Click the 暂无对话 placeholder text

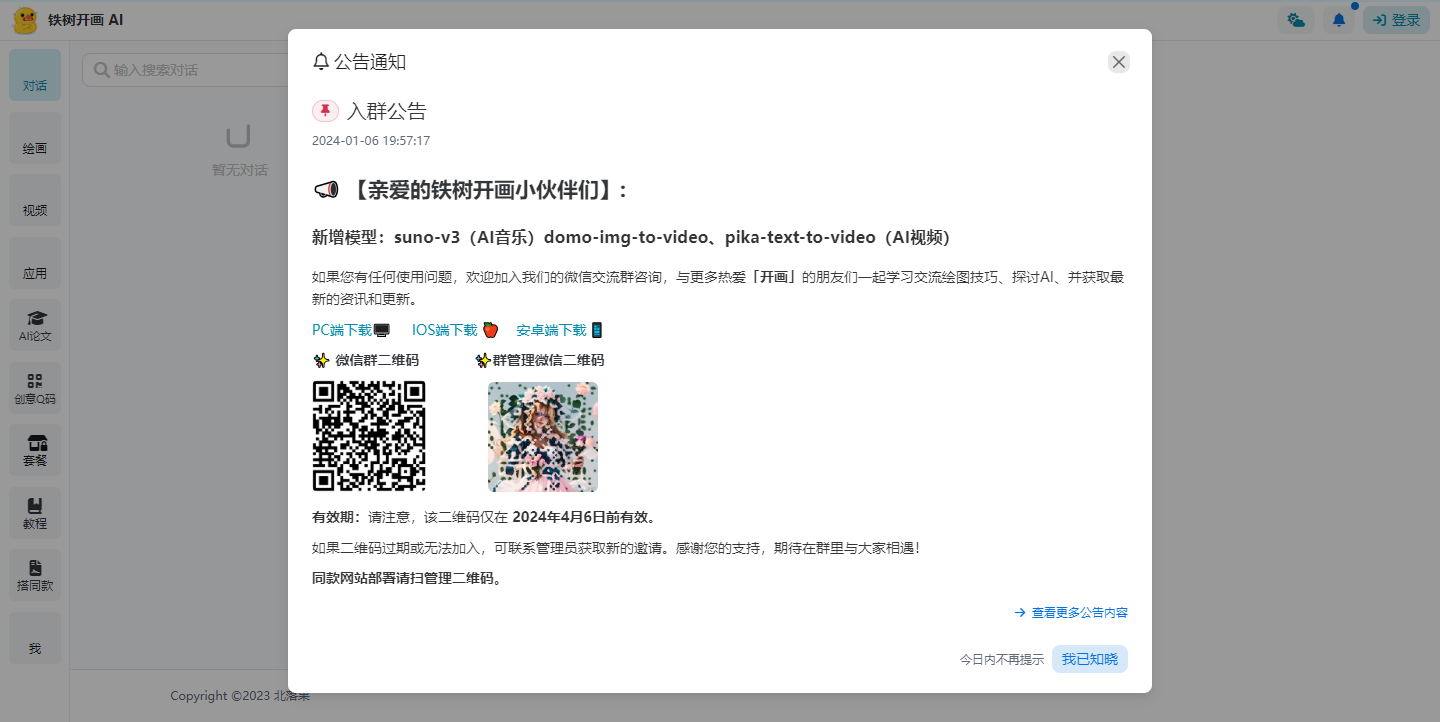[x=240, y=170]
